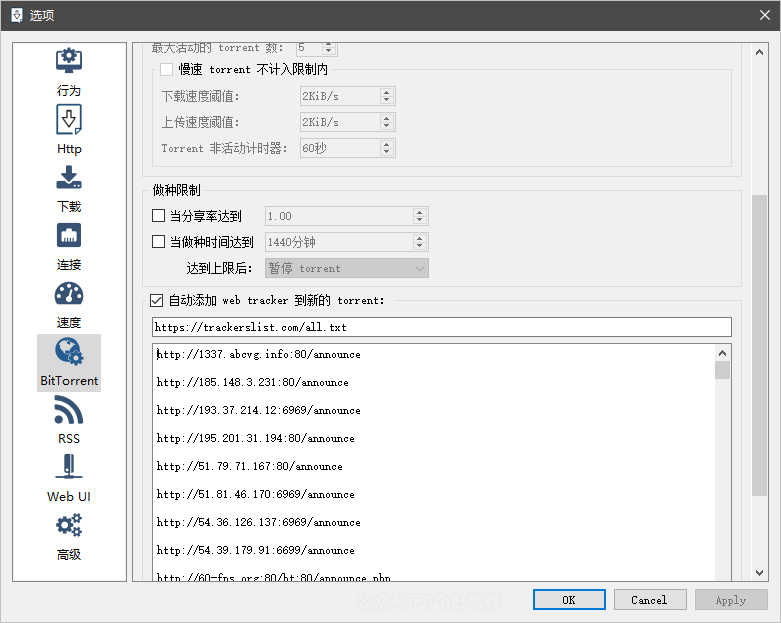
Task: Click the main settings panel scrollbar thumb
Action: click(759, 345)
